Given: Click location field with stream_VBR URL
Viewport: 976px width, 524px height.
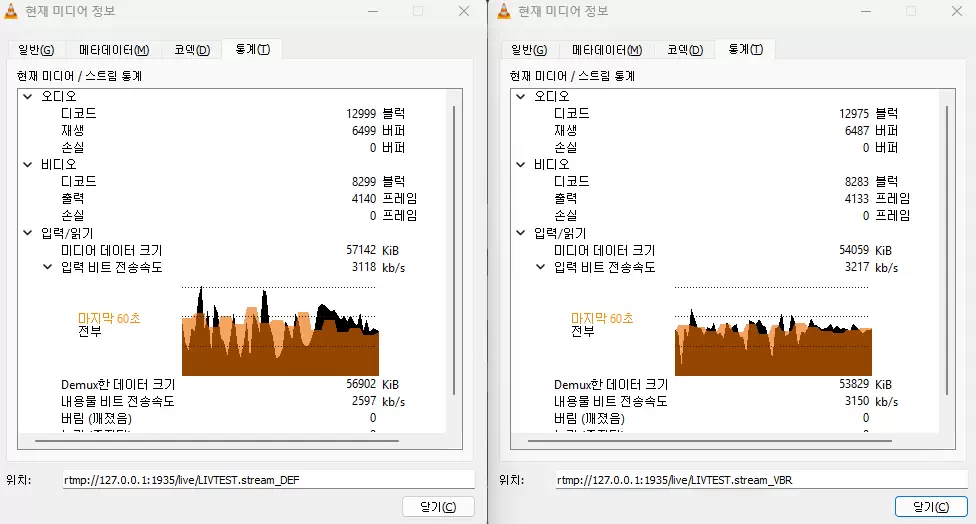Looking at the screenshot, I should [x=762, y=480].
